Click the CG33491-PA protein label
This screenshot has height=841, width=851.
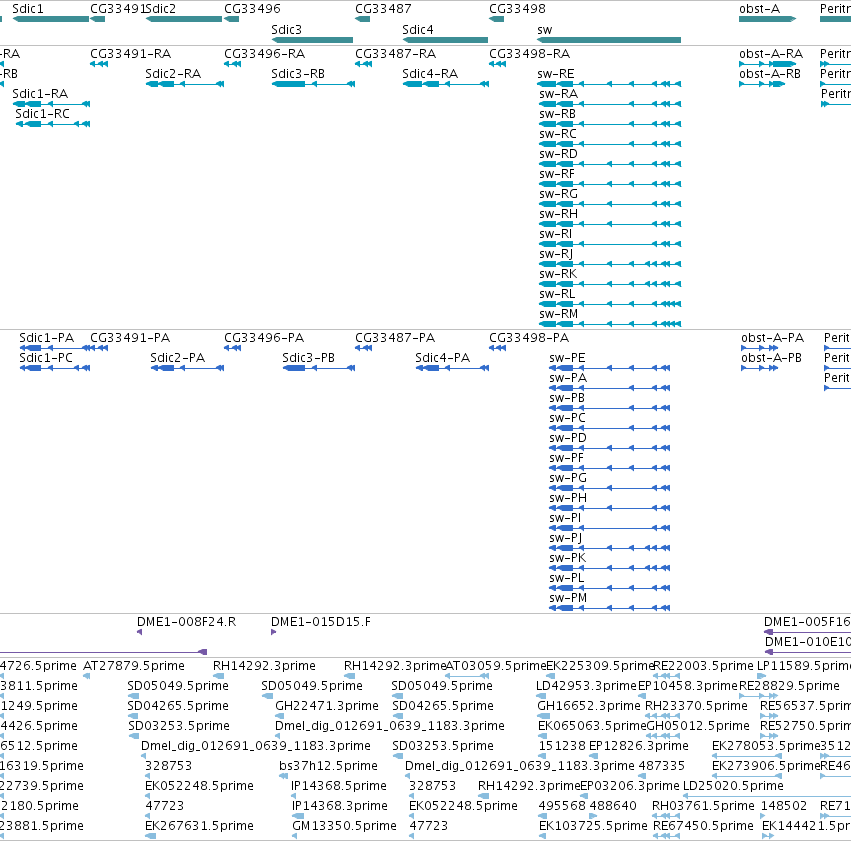[x=130, y=338]
